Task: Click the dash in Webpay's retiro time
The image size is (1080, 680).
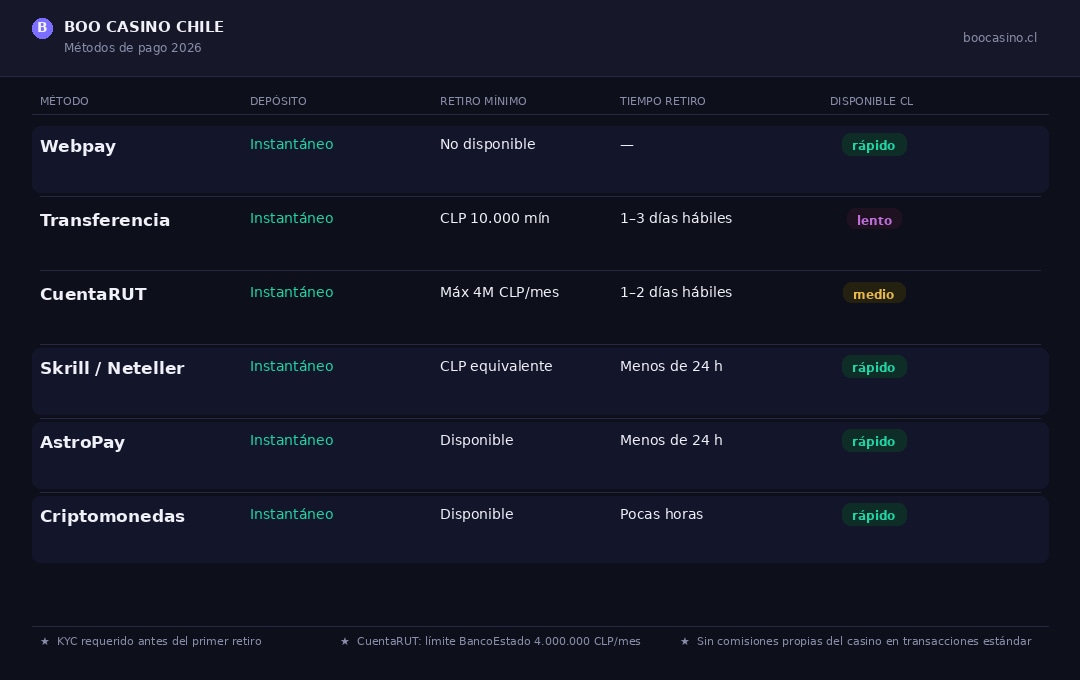Action: point(627,145)
